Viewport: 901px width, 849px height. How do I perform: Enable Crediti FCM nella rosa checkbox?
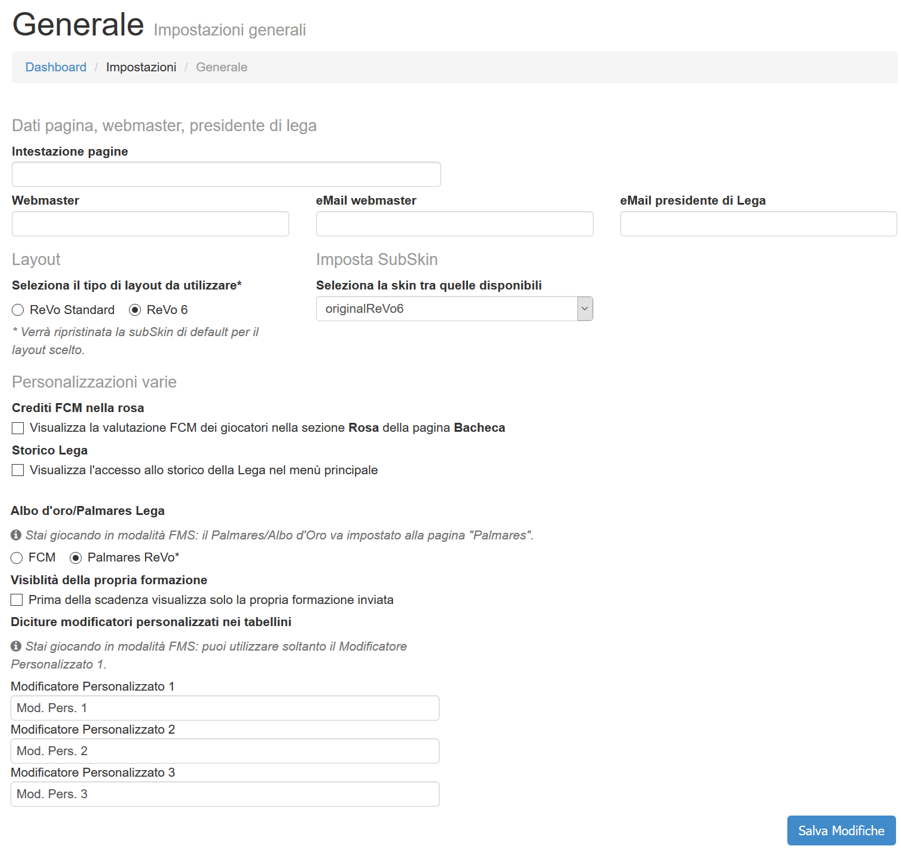pos(18,428)
